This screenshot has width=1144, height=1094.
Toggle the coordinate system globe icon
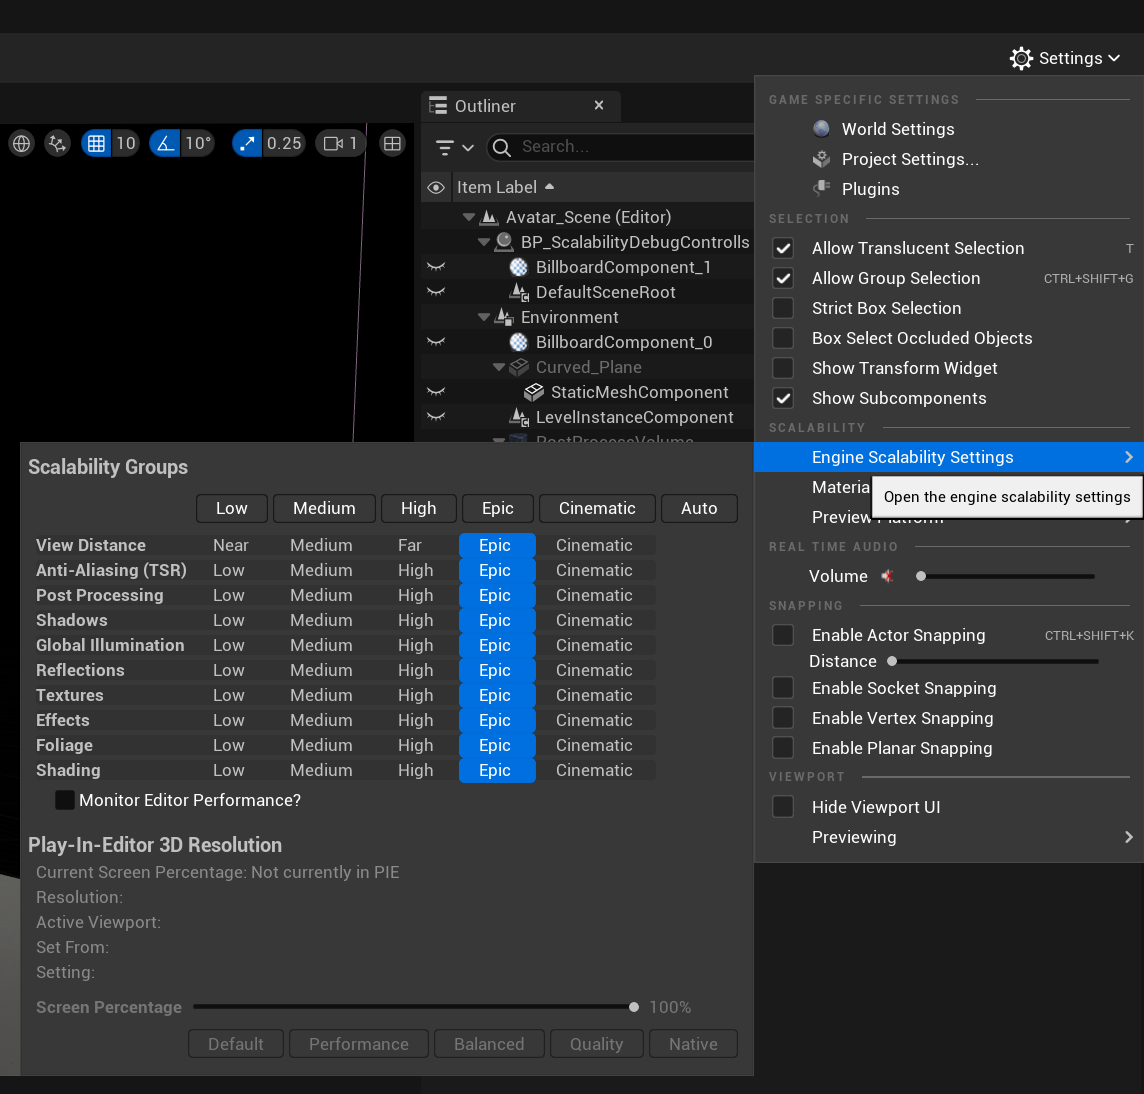coord(22,143)
